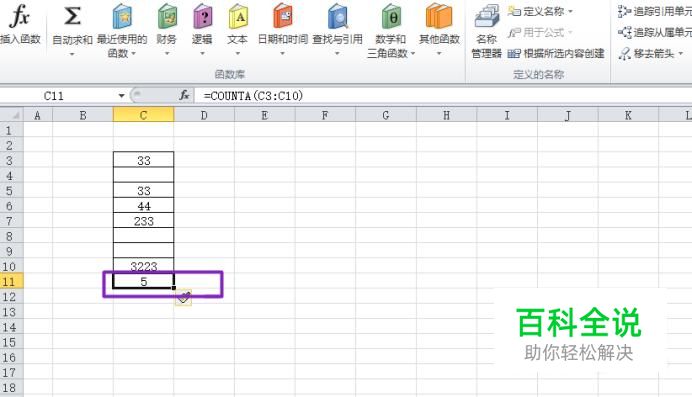Open the Logical (逻辑) functions icon
The image size is (692, 397).
[202, 17]
